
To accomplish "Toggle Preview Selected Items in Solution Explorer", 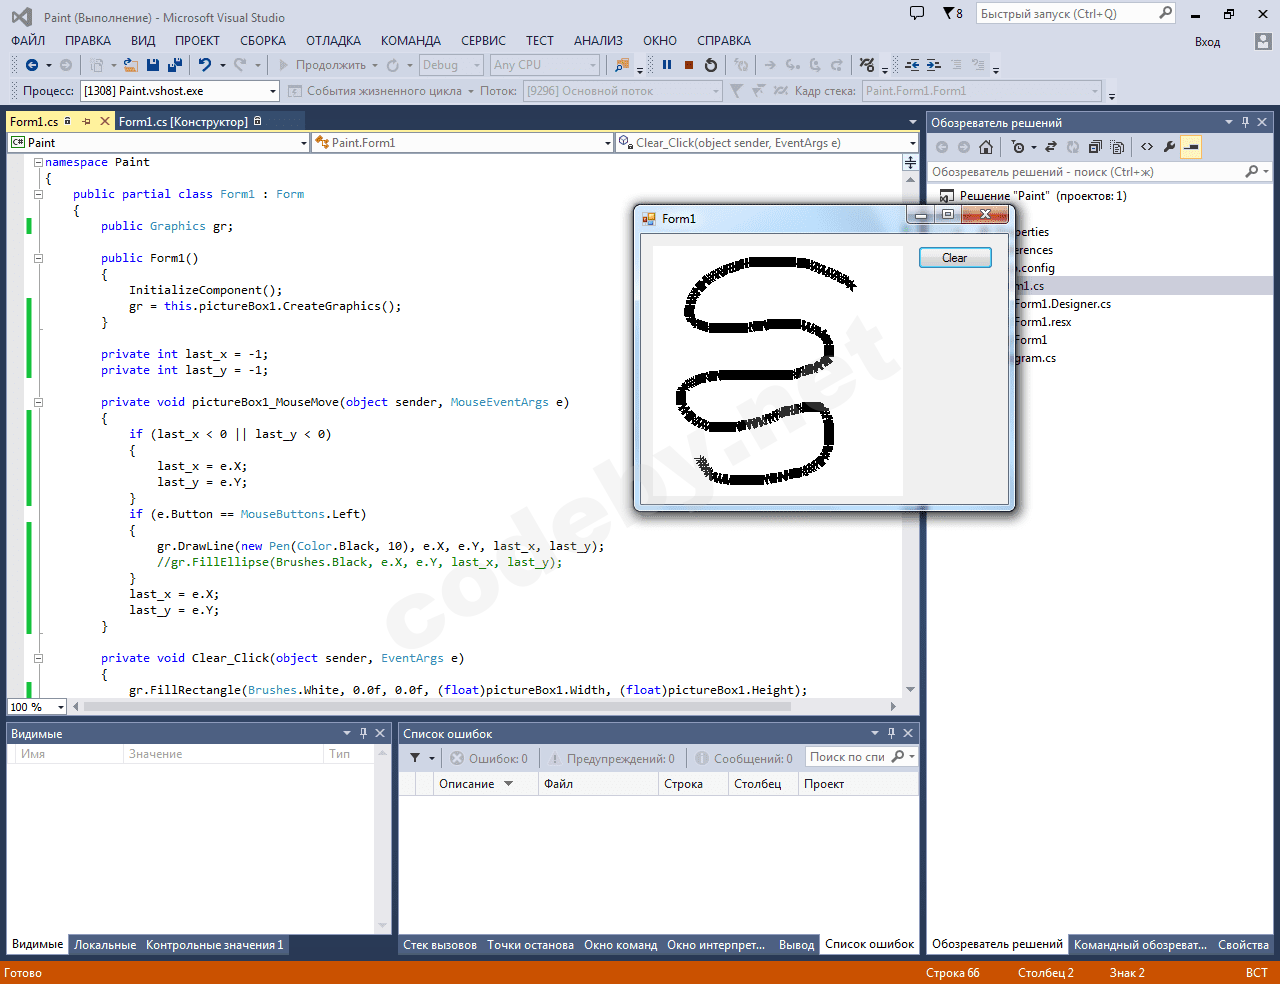I will pyautogui.click(x=1190, y=147).
